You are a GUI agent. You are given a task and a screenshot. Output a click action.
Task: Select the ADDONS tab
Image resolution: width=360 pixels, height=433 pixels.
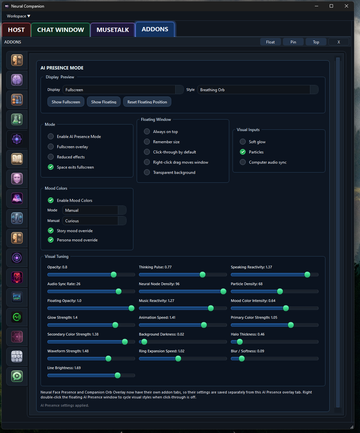coord(155,29)
